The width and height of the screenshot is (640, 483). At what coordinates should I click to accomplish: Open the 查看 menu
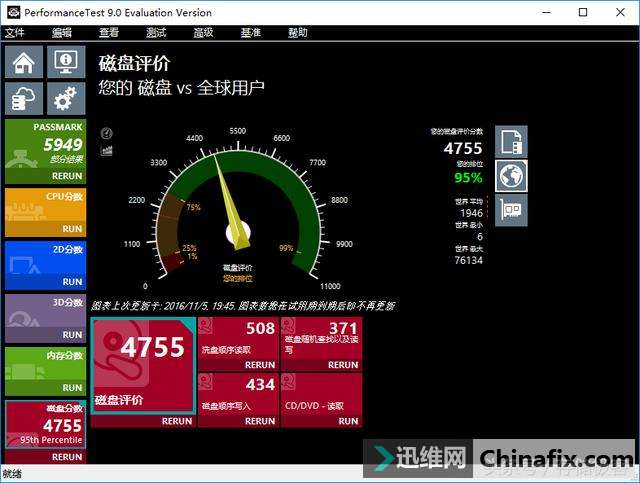click(x=109, y=33)
